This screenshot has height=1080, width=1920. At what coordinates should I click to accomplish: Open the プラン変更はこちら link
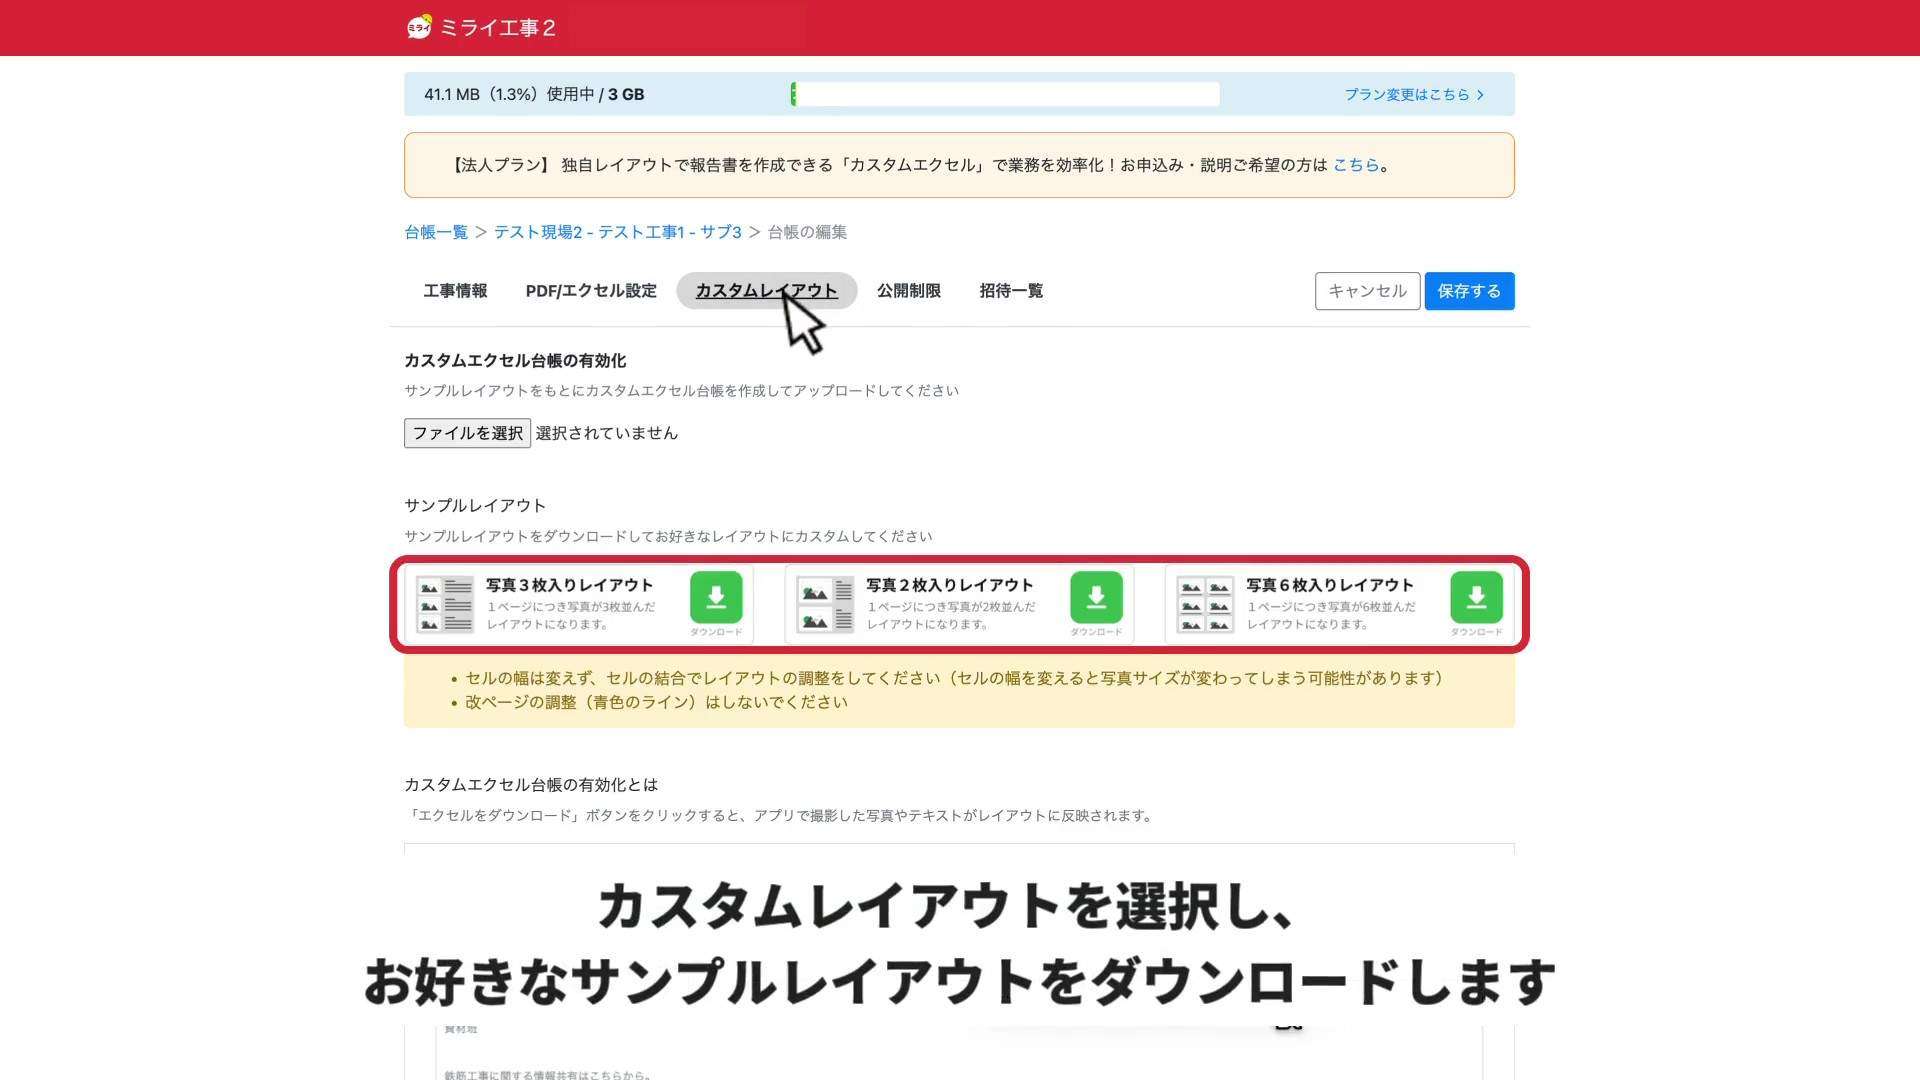pos(1414,94)
